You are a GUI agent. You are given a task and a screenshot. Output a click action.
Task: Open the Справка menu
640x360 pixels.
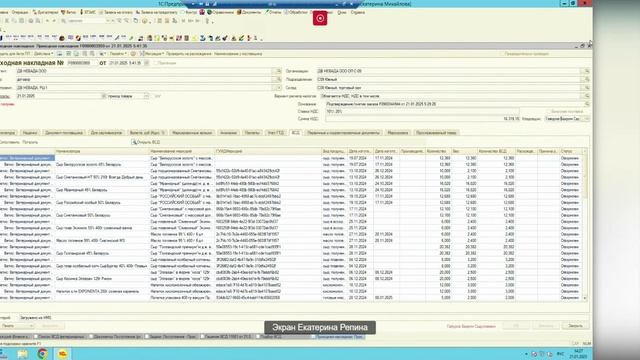pyautogui.click(x=358, y=12)
